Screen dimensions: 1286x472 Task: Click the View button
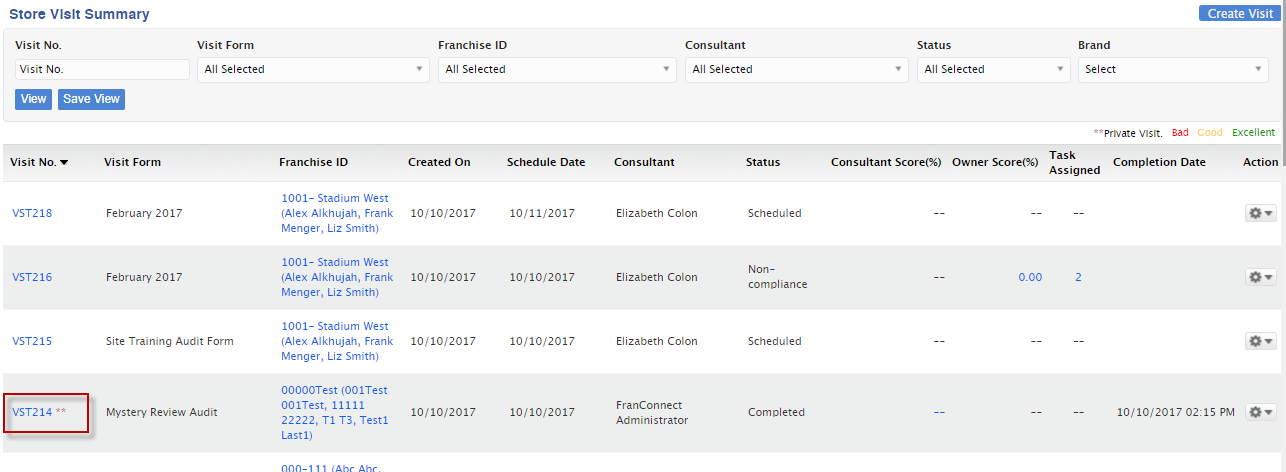(33, 99)
